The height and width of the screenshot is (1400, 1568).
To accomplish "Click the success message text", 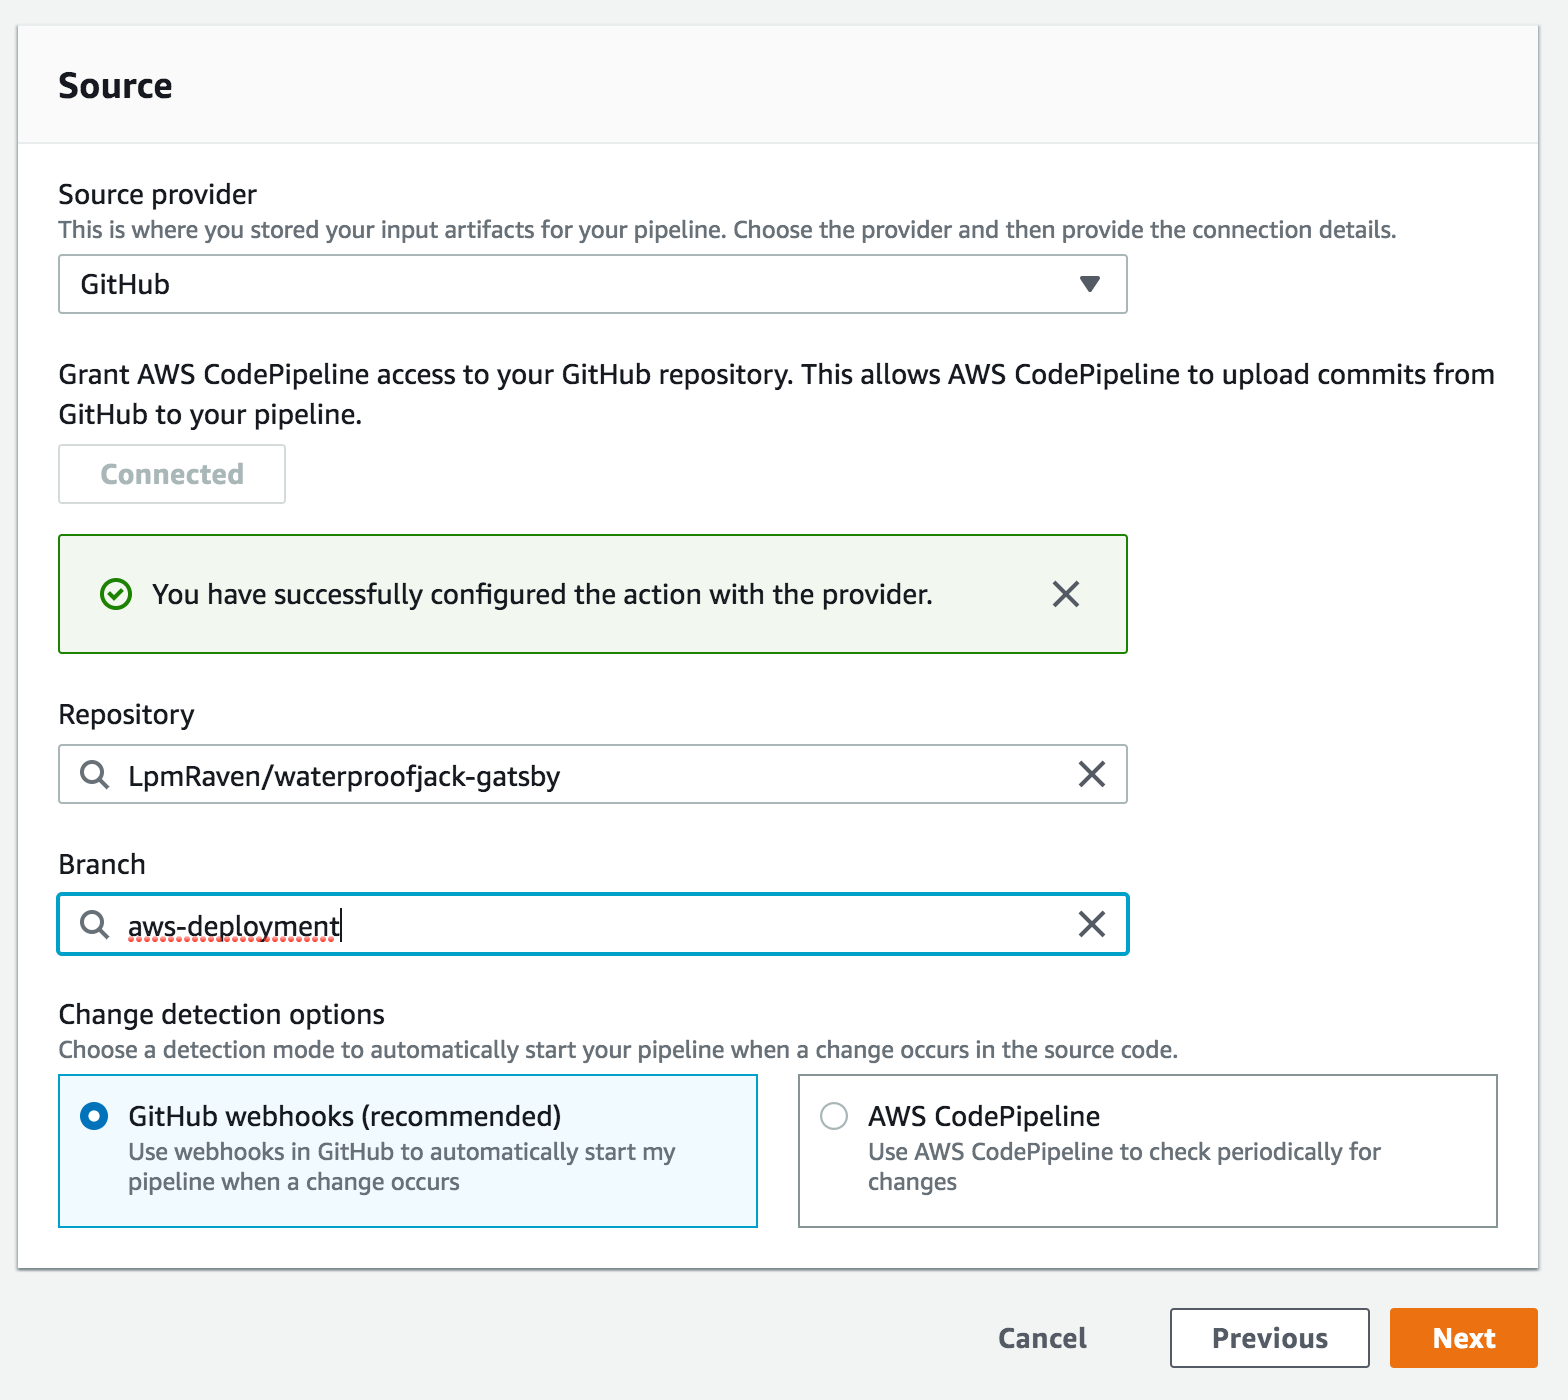I will 542,594.
